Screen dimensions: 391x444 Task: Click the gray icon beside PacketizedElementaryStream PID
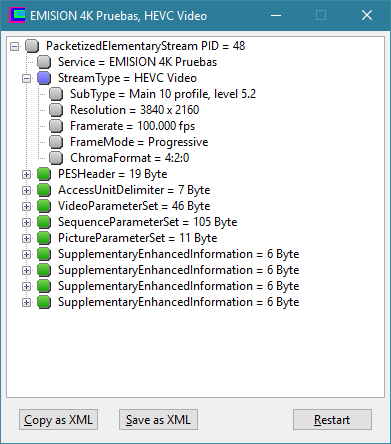[32, 46]
